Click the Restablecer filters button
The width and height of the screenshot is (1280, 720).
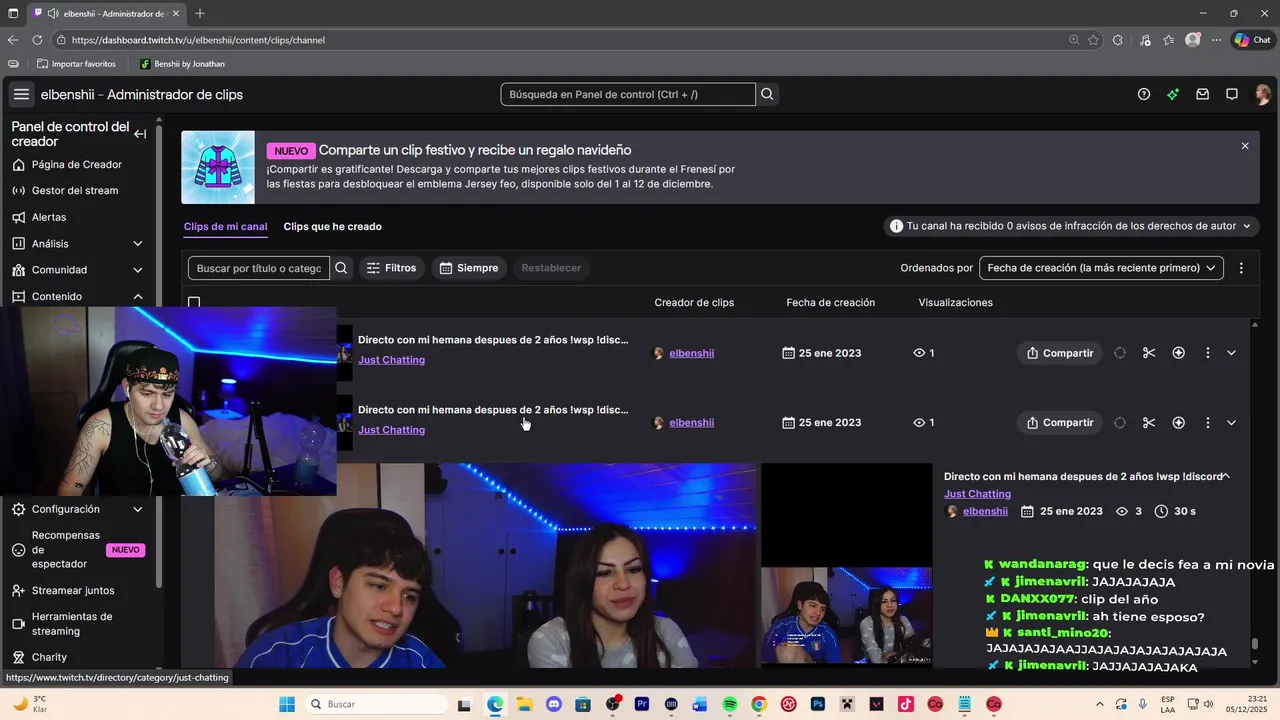tap(551, 268)
